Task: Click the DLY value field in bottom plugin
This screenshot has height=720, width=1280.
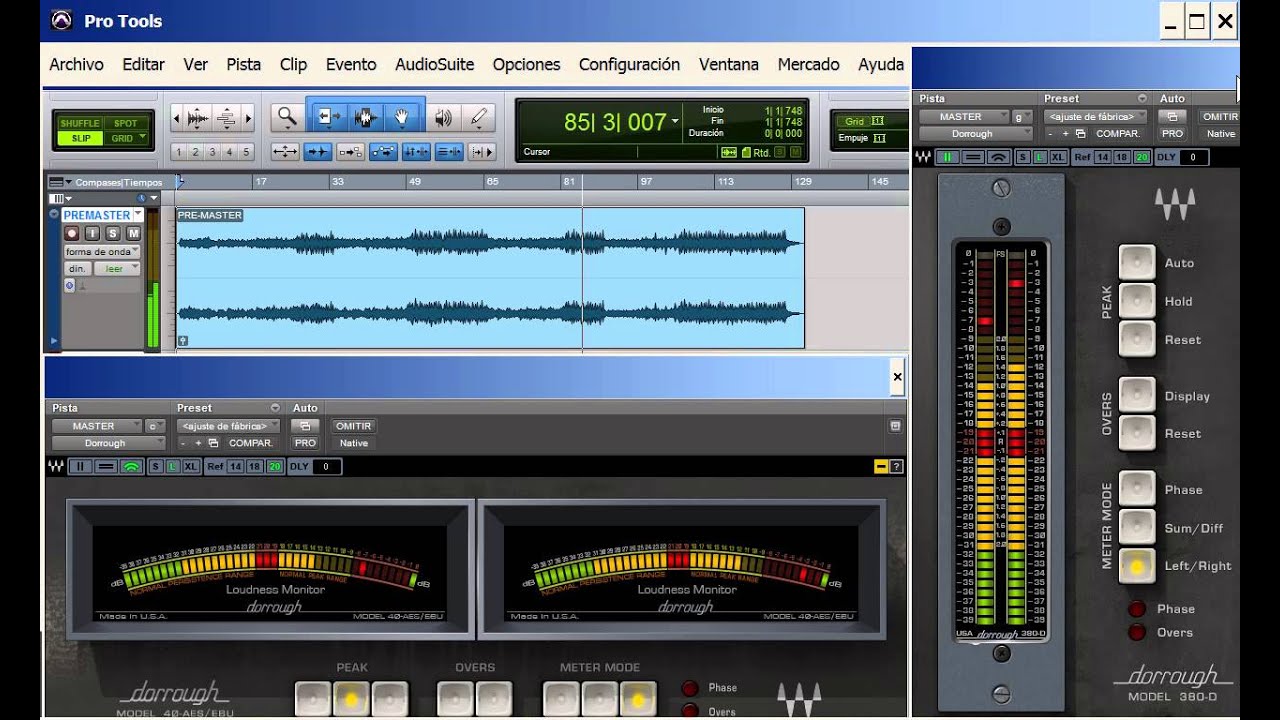Action: click(328, 467)
